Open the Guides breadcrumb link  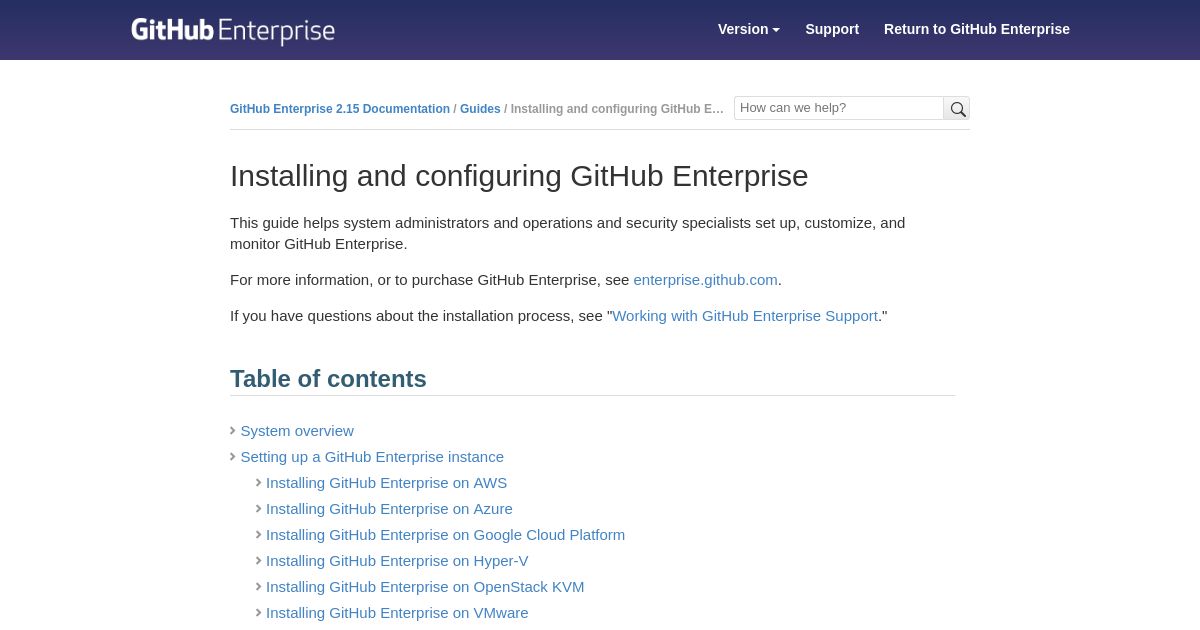(x=480, y=109)
